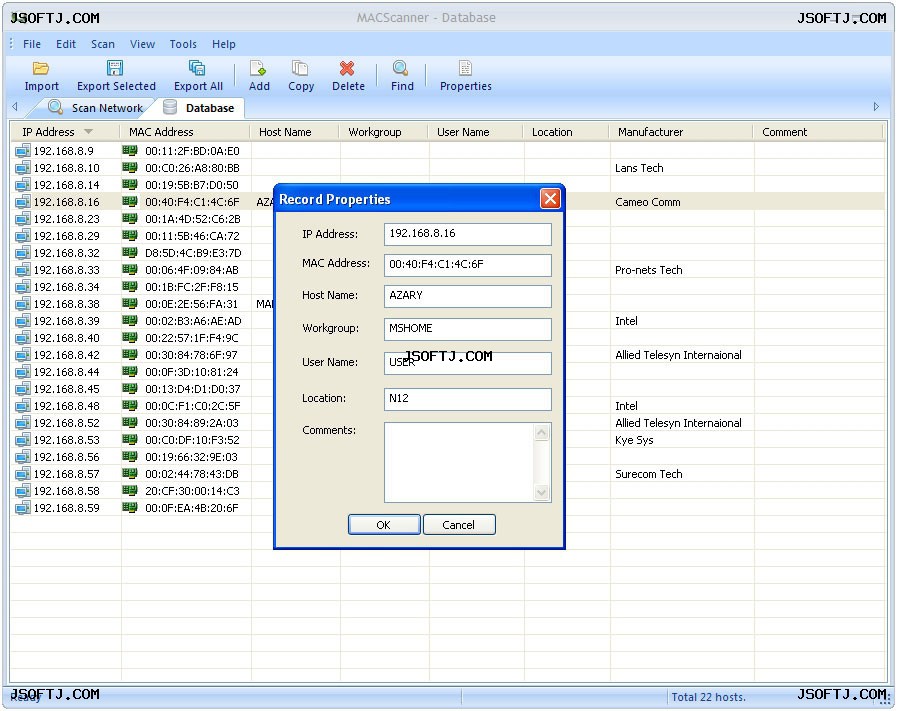The width and height of the screenshot is (897, 711).
Task: Click the Export Selected icon
Action: click(115, 68)
